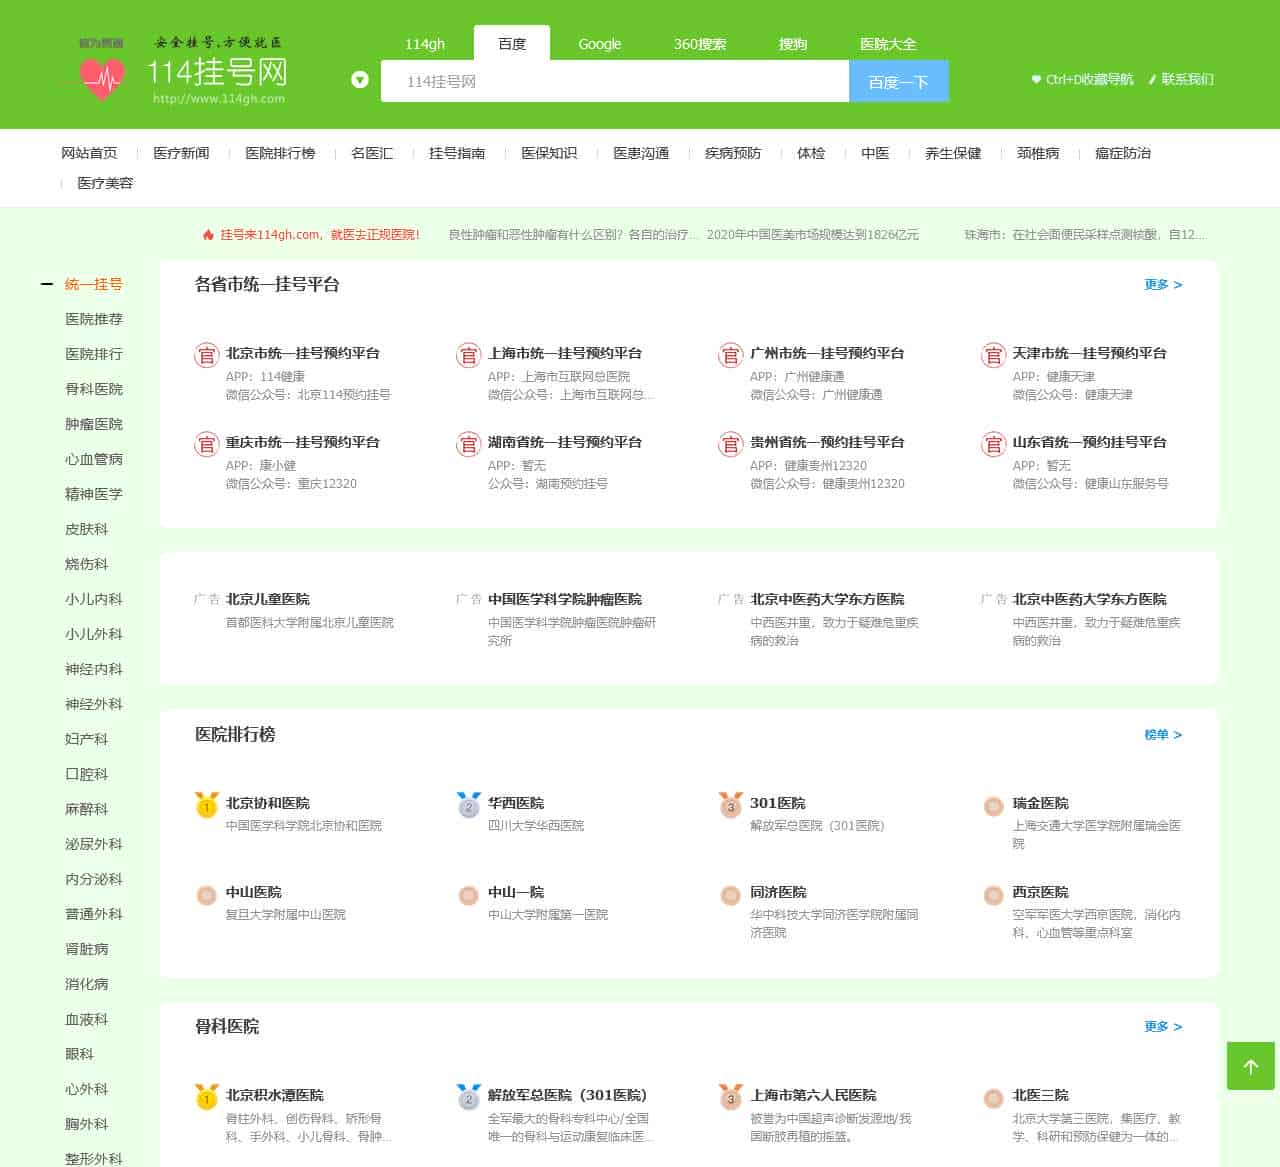Image resolution: width=1280 pixels, height=1167 pixels.
Task: Click the rank icon beside 北医三院
Action: coord(994,1098)
